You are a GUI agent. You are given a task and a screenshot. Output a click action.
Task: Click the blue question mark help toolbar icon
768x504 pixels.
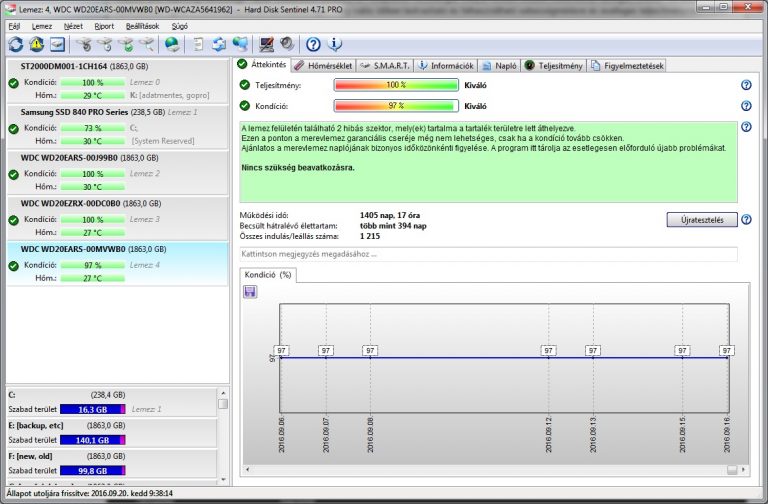pyautogui.click(x=313, y=44)
